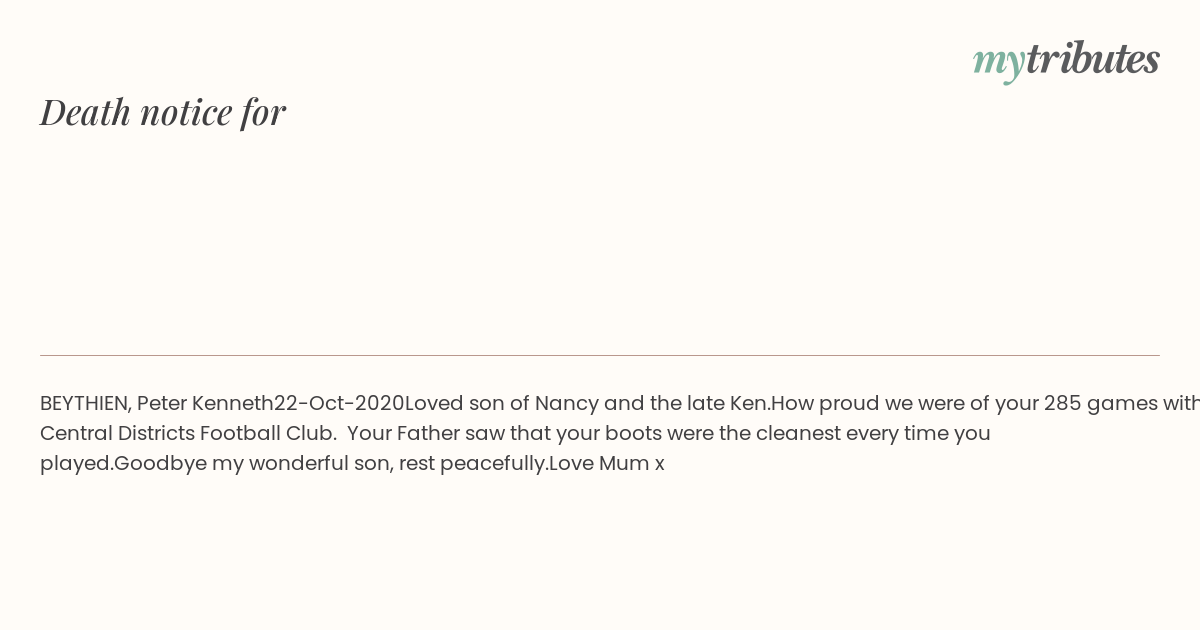
Task: Click the mytributes logo
Action: tap(1066, 60)
